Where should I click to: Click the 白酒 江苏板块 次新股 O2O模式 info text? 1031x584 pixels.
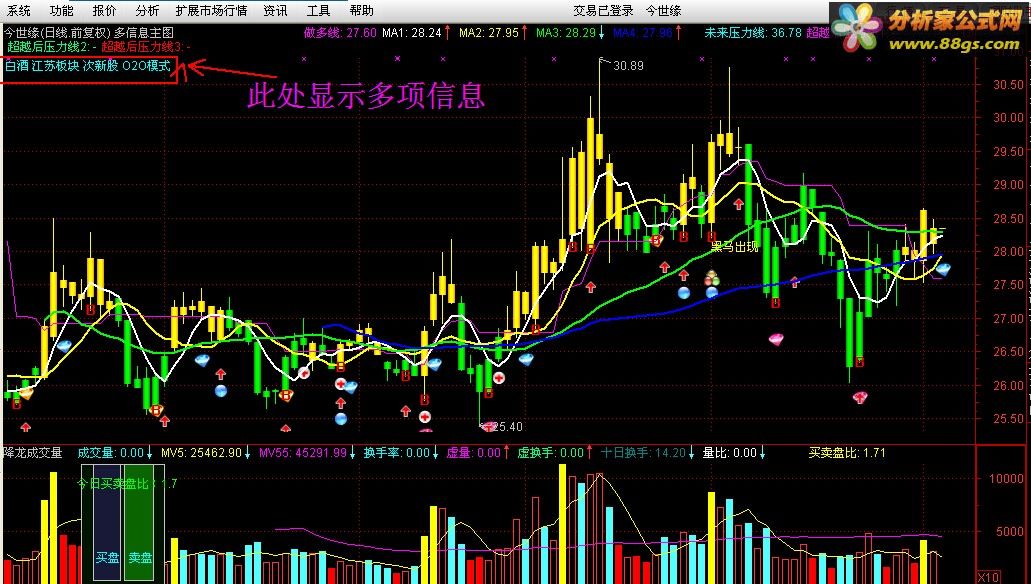click(87, 66)
